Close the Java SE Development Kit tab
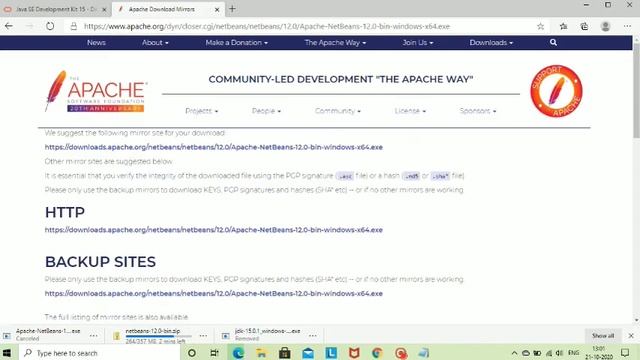 (x=104, y=9)
